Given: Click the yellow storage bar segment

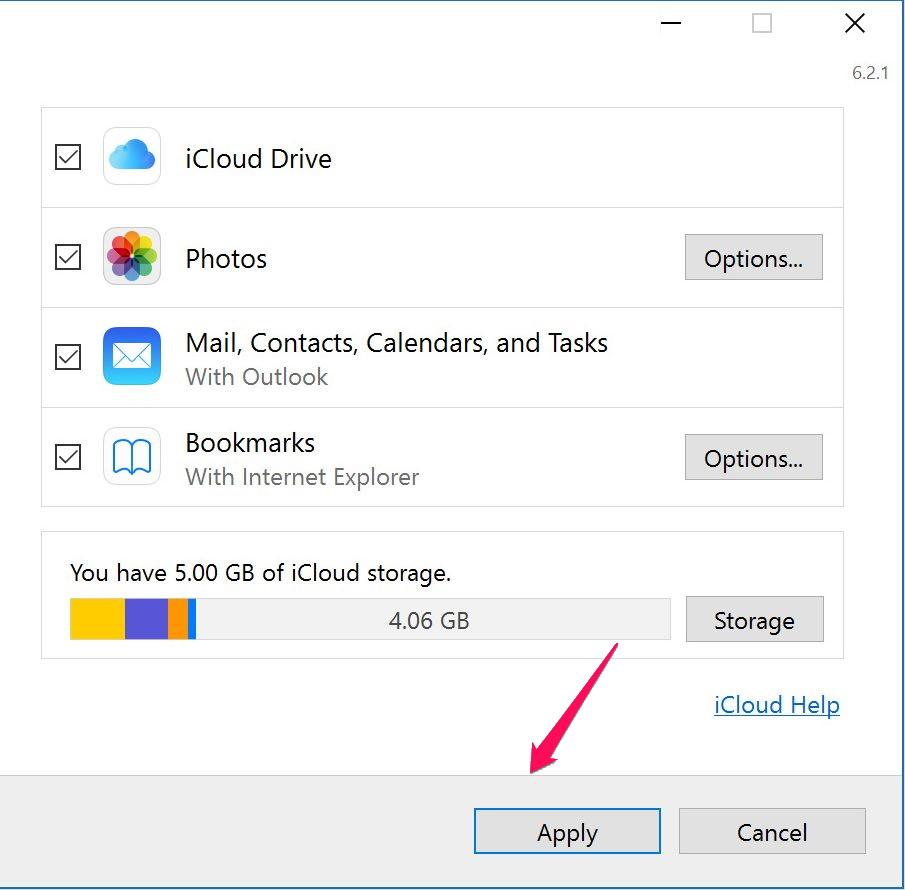Looking at the screenshot, I should coord(98,619).
